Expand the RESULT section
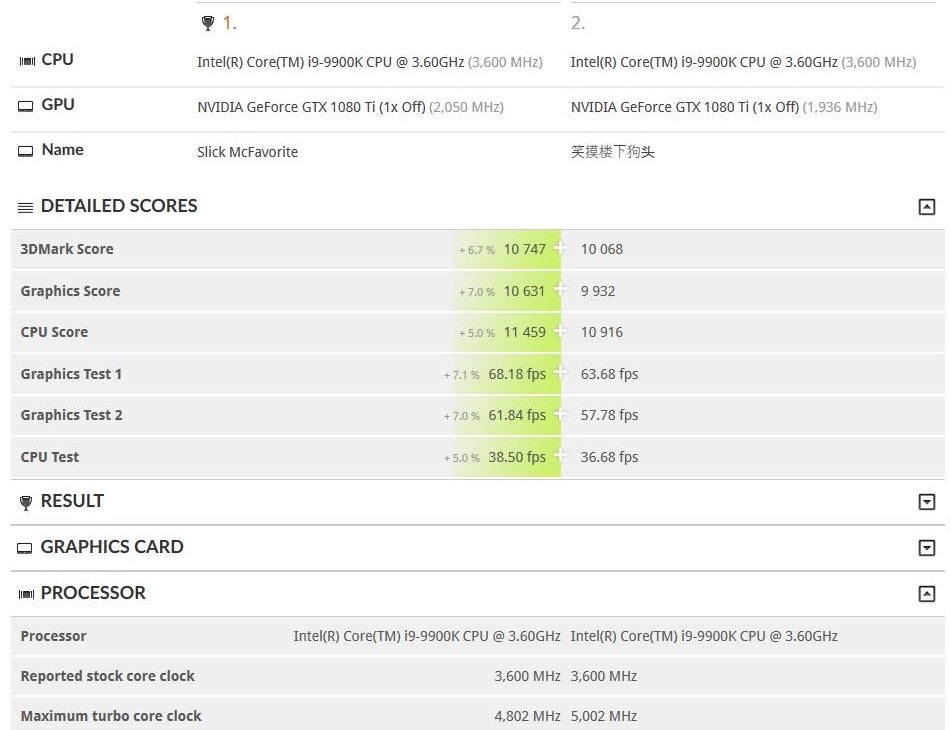Screen dimensions: 951x730 [926, 501]
